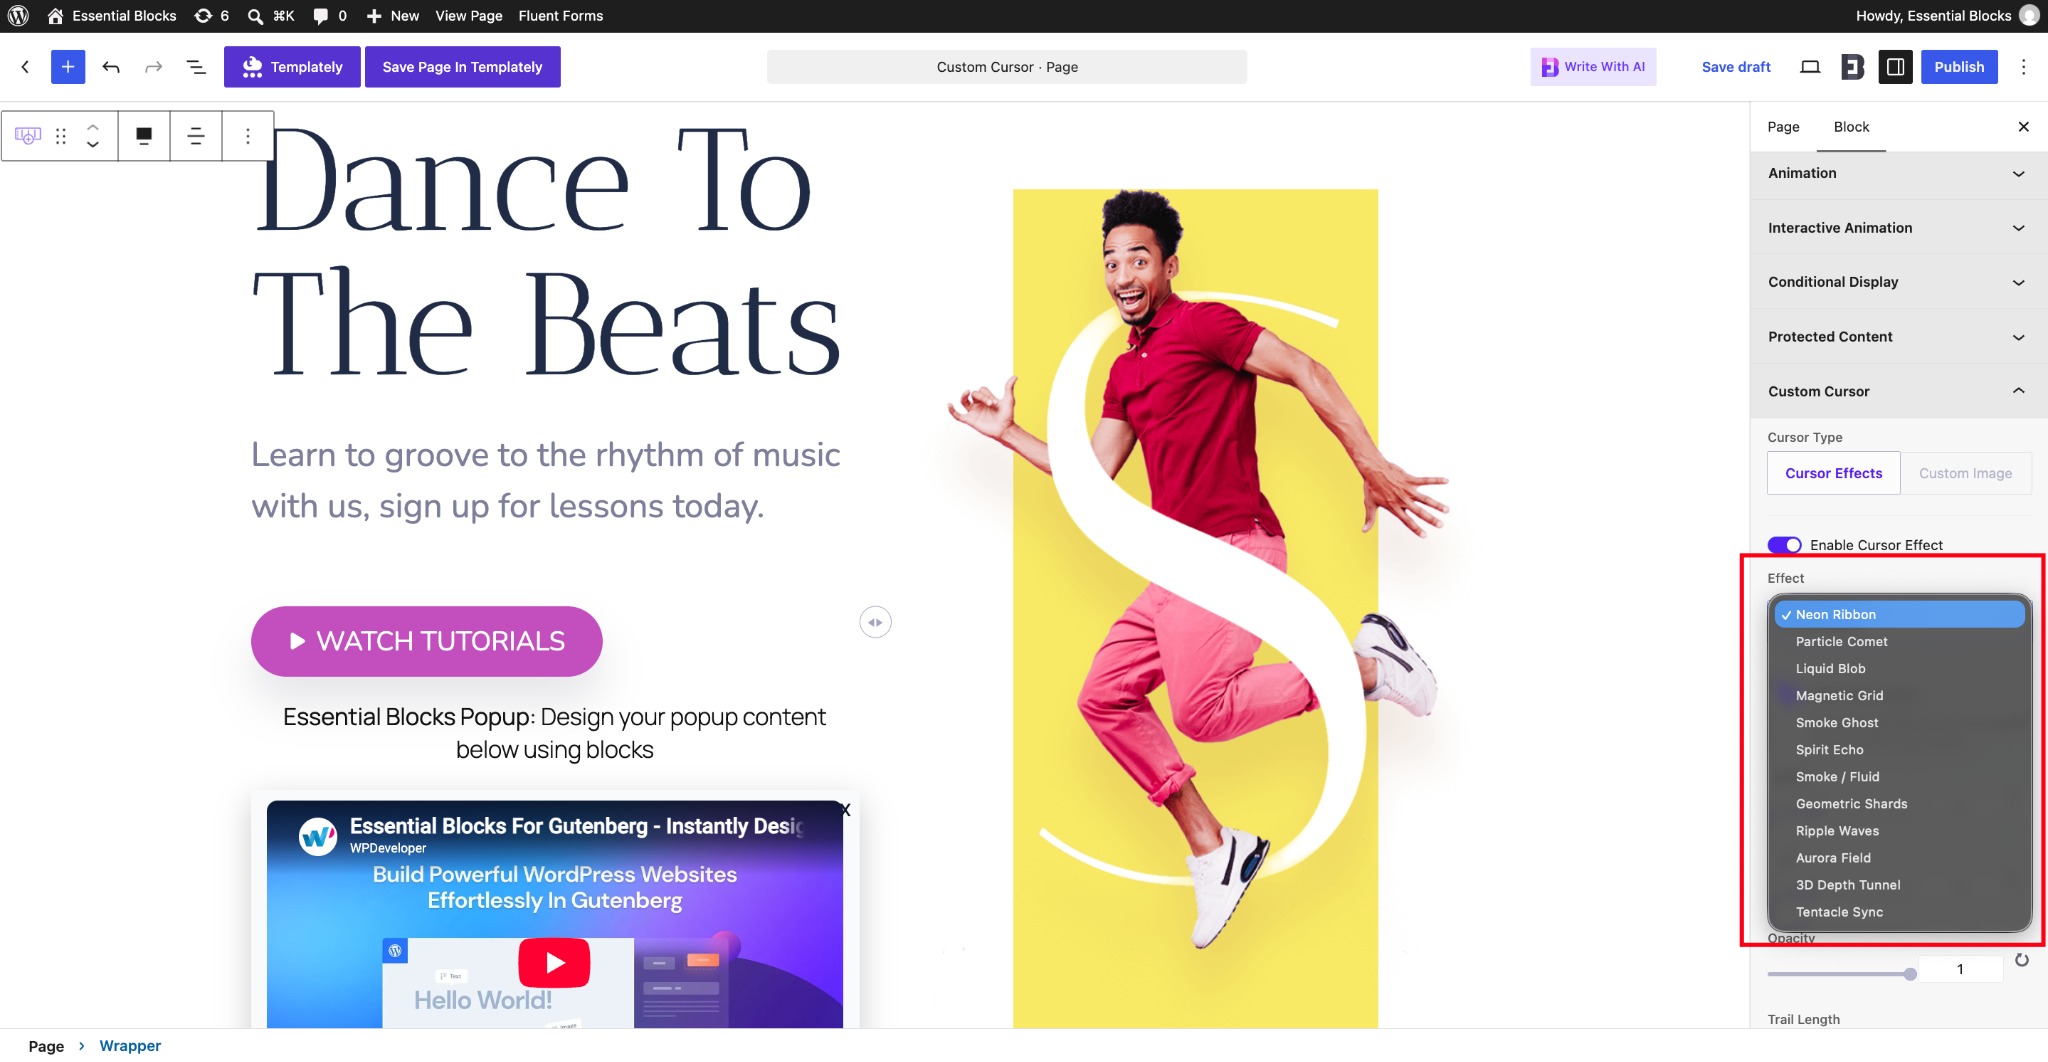Click the Publish button
The height and width of the screenshot is (1062, 2048).
(1959, 67)
